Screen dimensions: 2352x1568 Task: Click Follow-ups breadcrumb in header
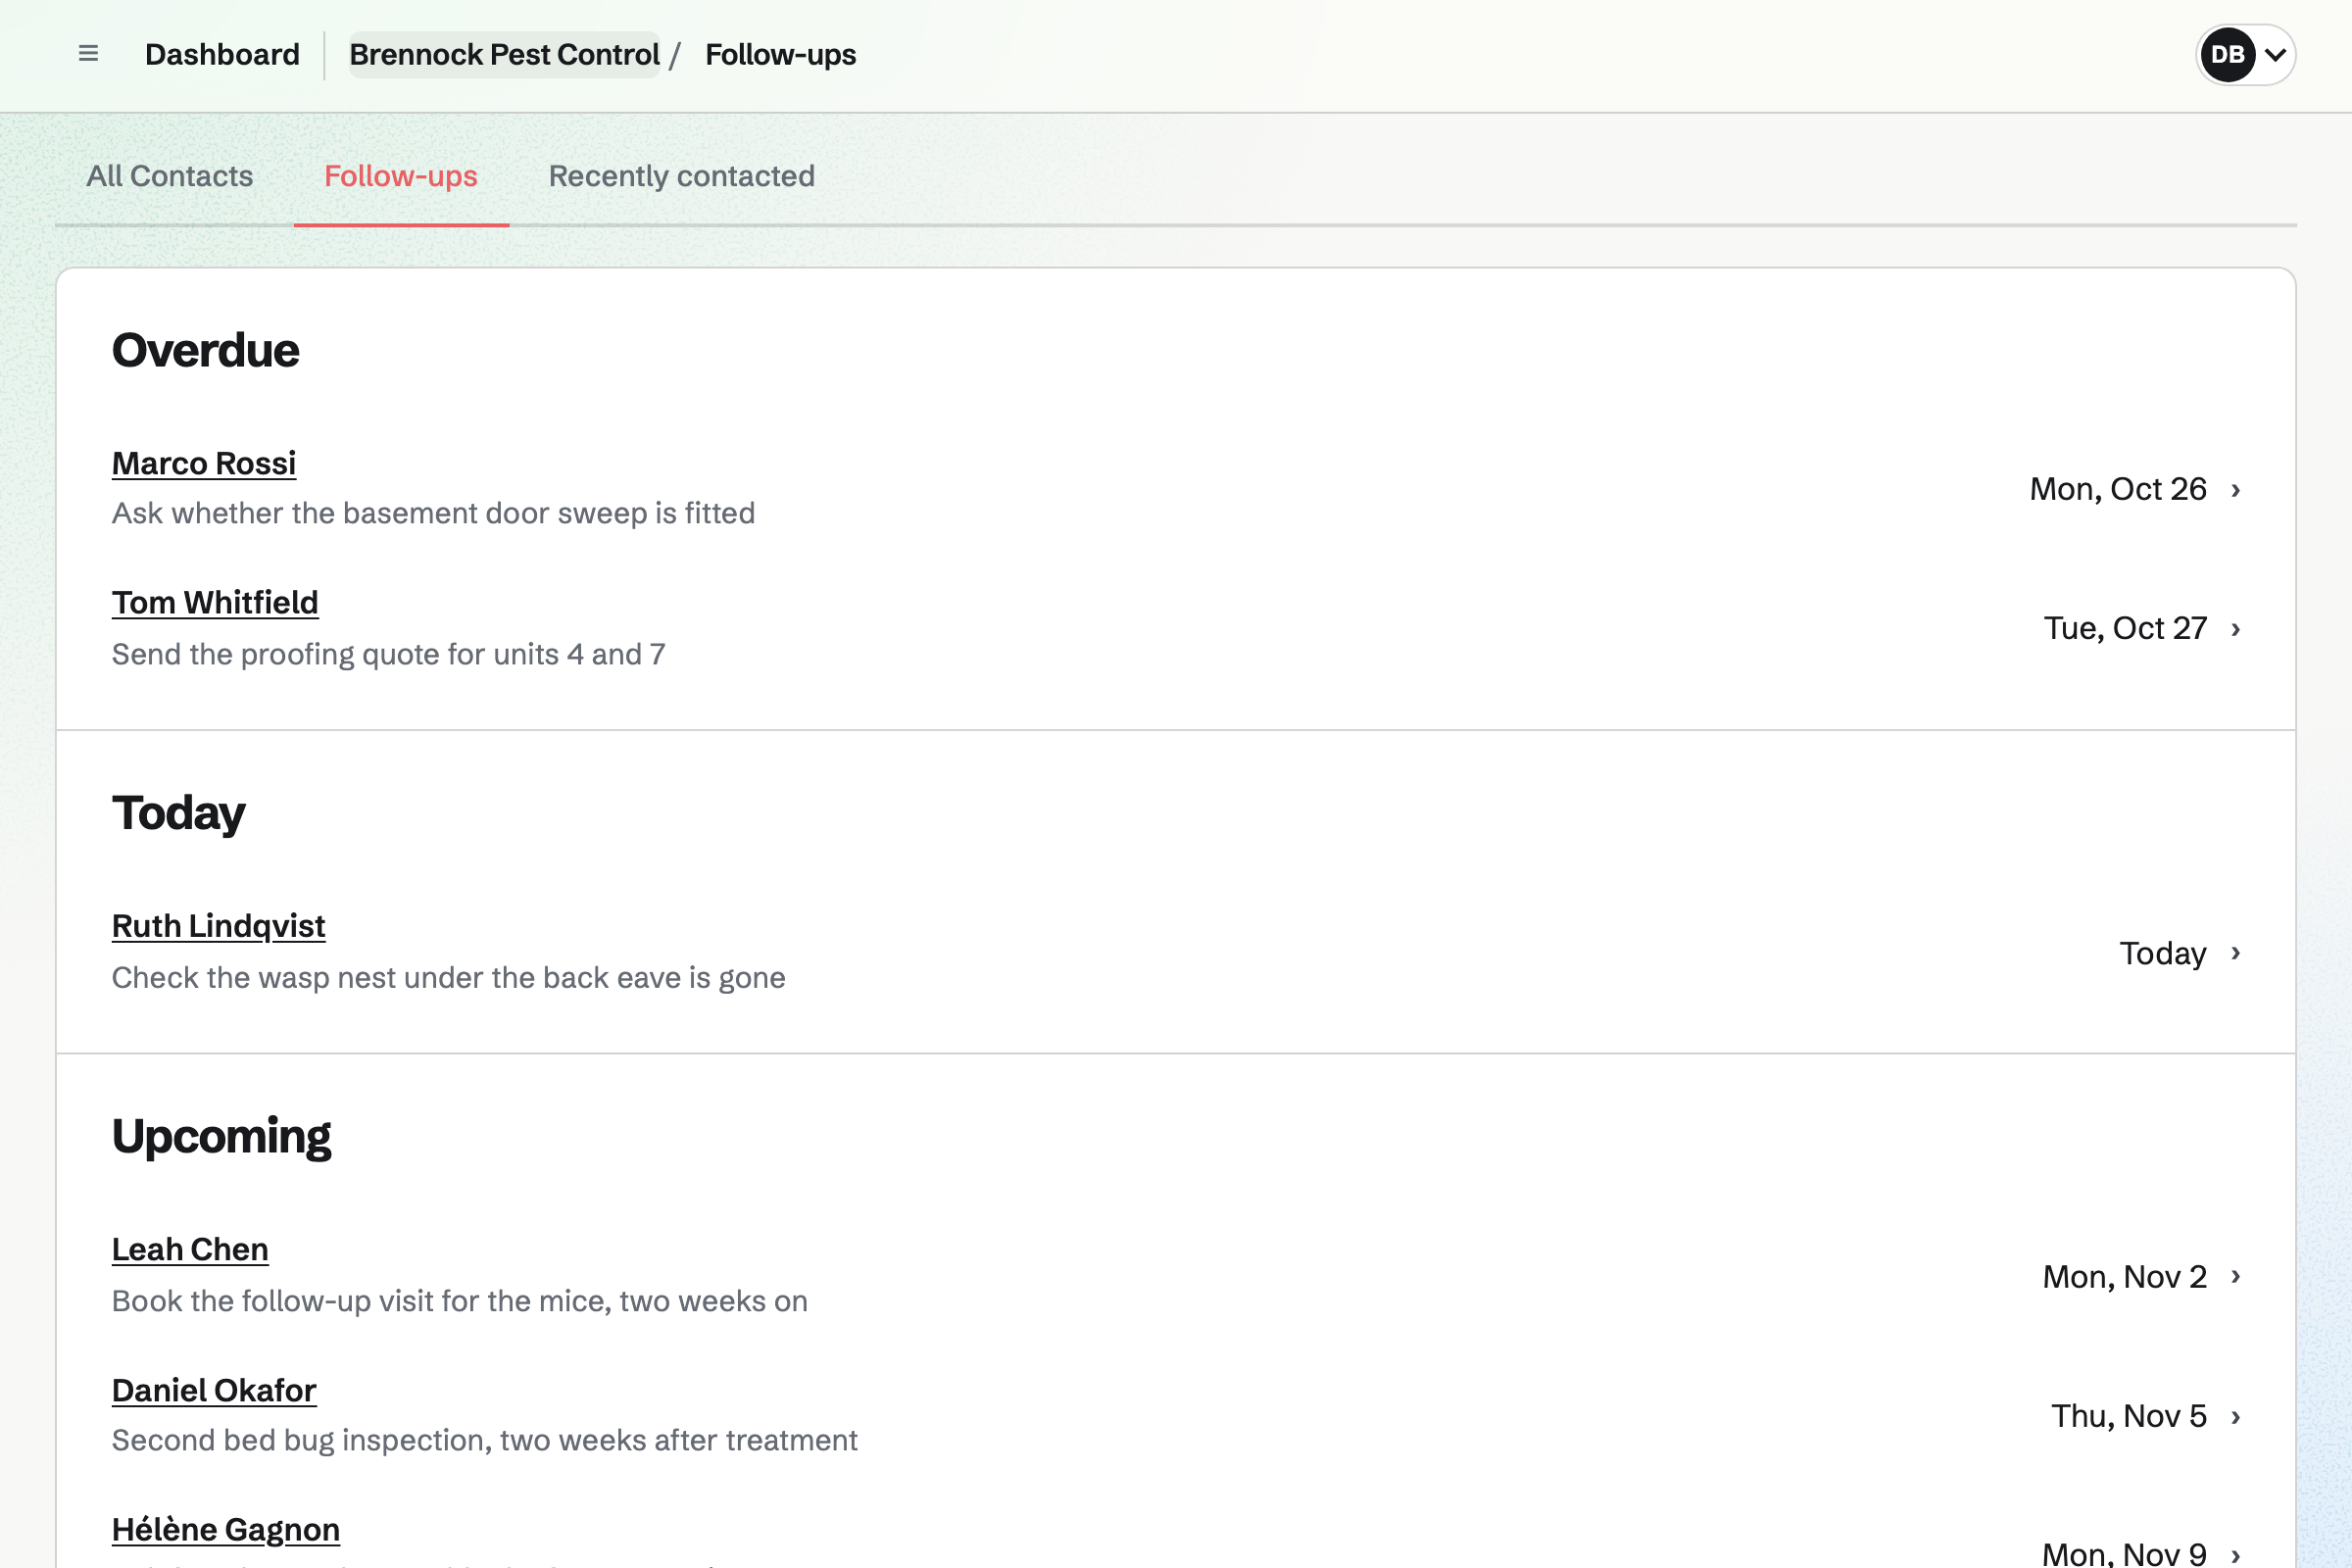tap(780, 55)
